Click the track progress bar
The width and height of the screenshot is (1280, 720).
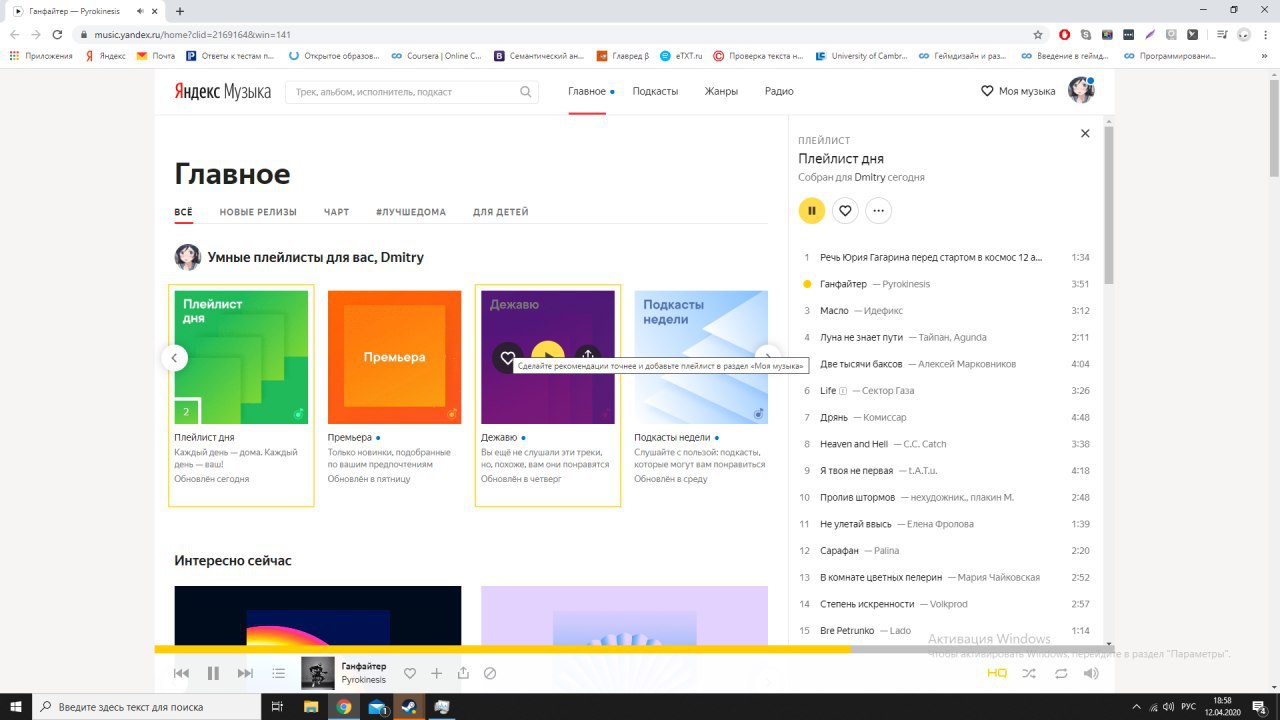pyautogui.click(x=634, y=649)
